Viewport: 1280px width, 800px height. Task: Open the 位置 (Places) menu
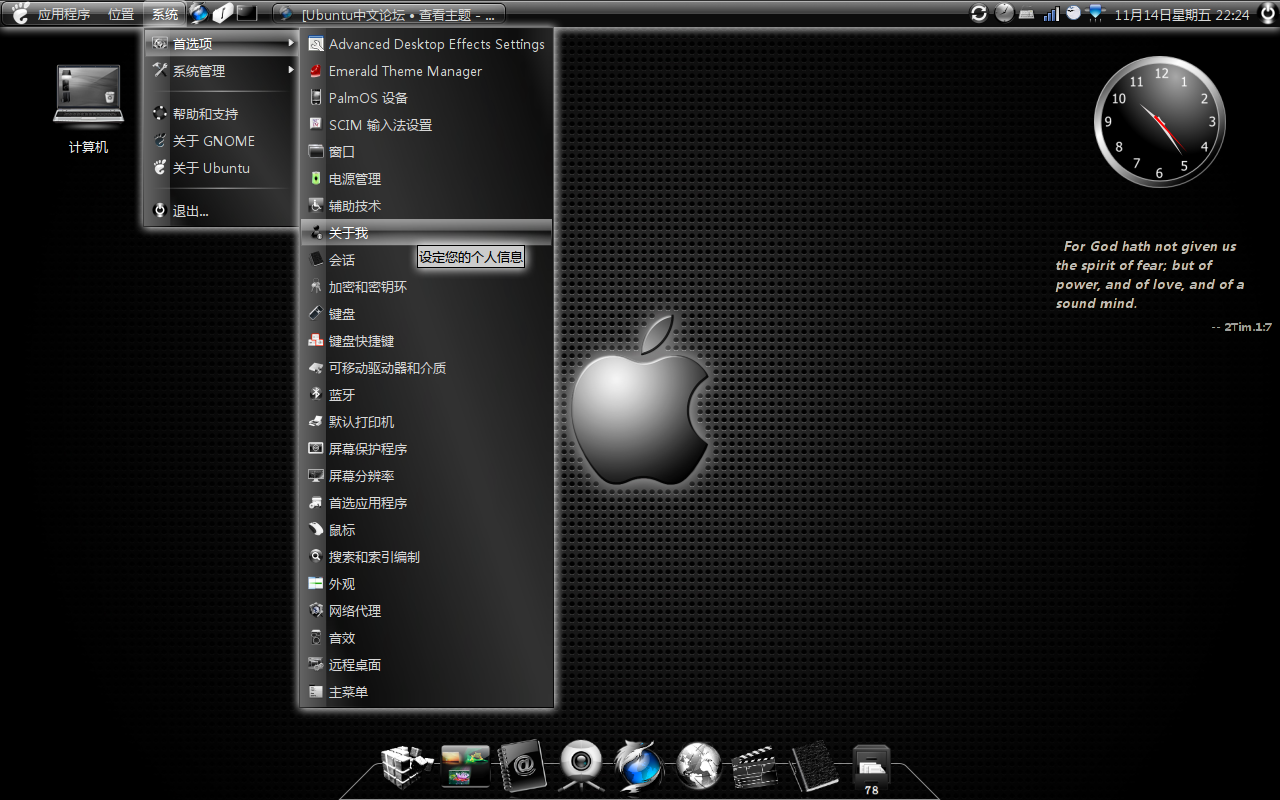[121, 14]
